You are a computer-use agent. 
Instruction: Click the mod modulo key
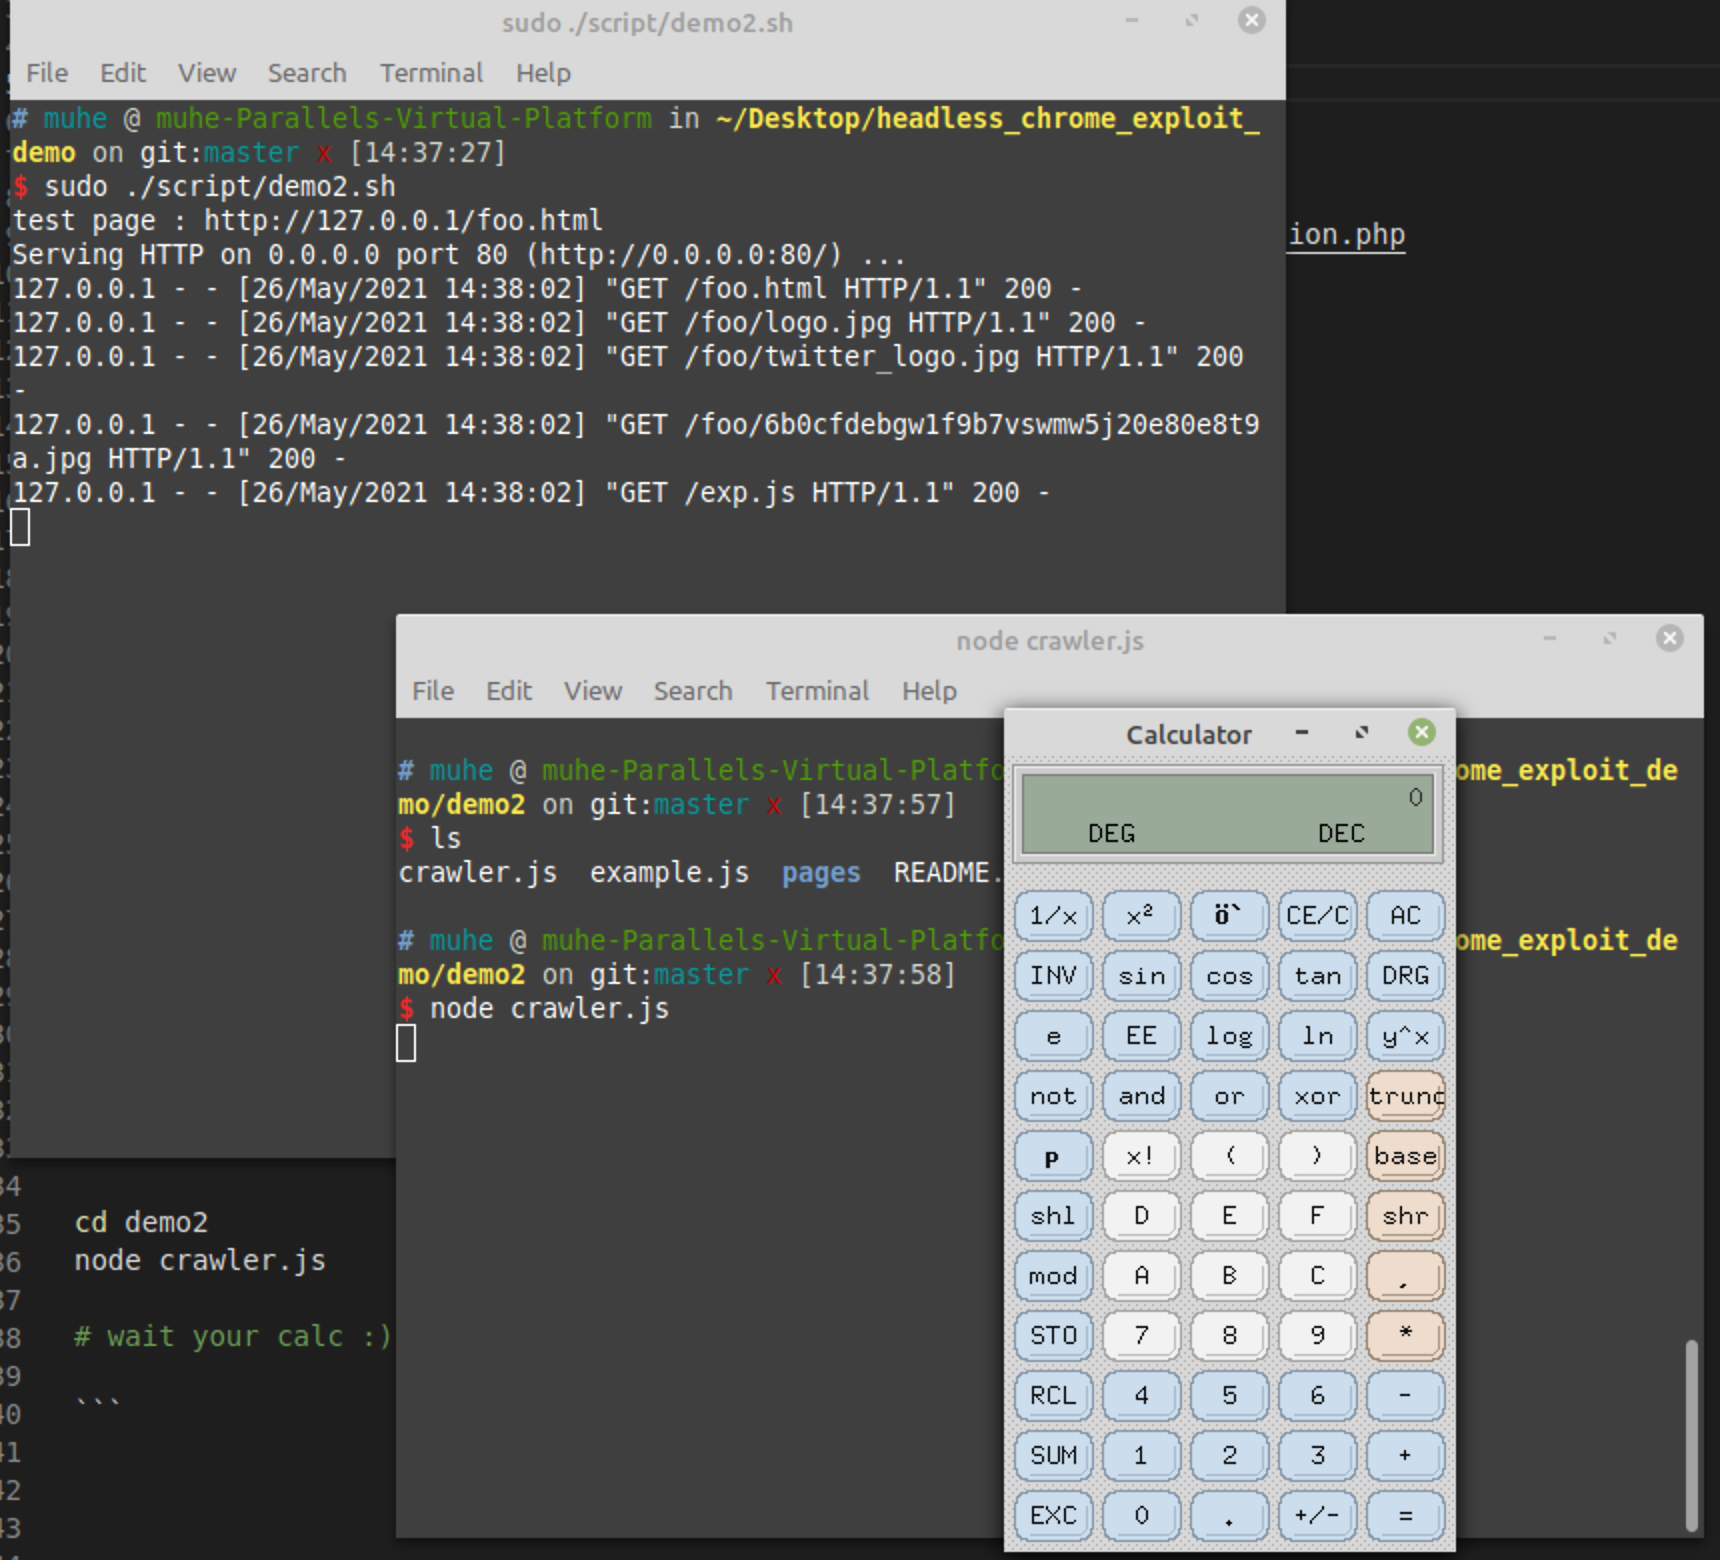click(1053, 1276)
